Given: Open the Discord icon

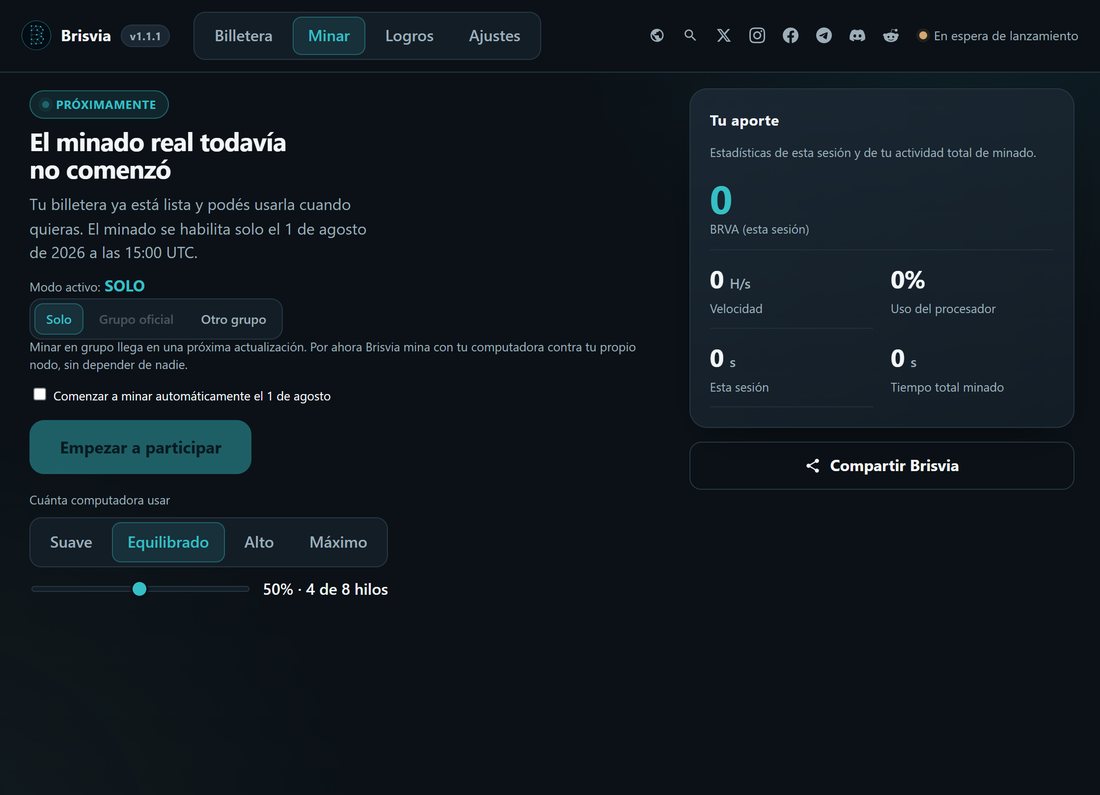Looking at the screenshot, I should pyautogui.click(x=857, y=35).
